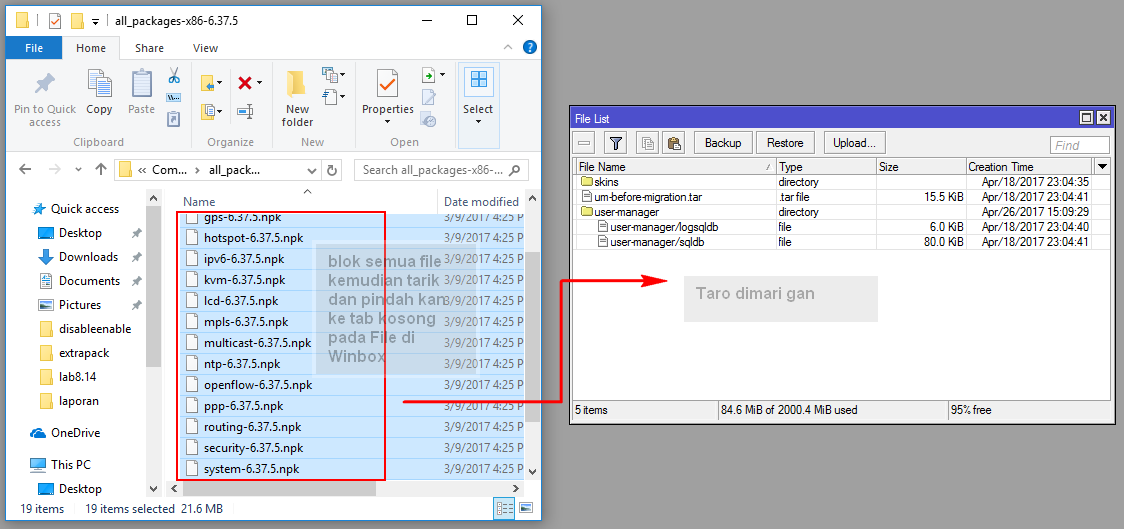Sort by File Name column in Winbox

(675, 166)
